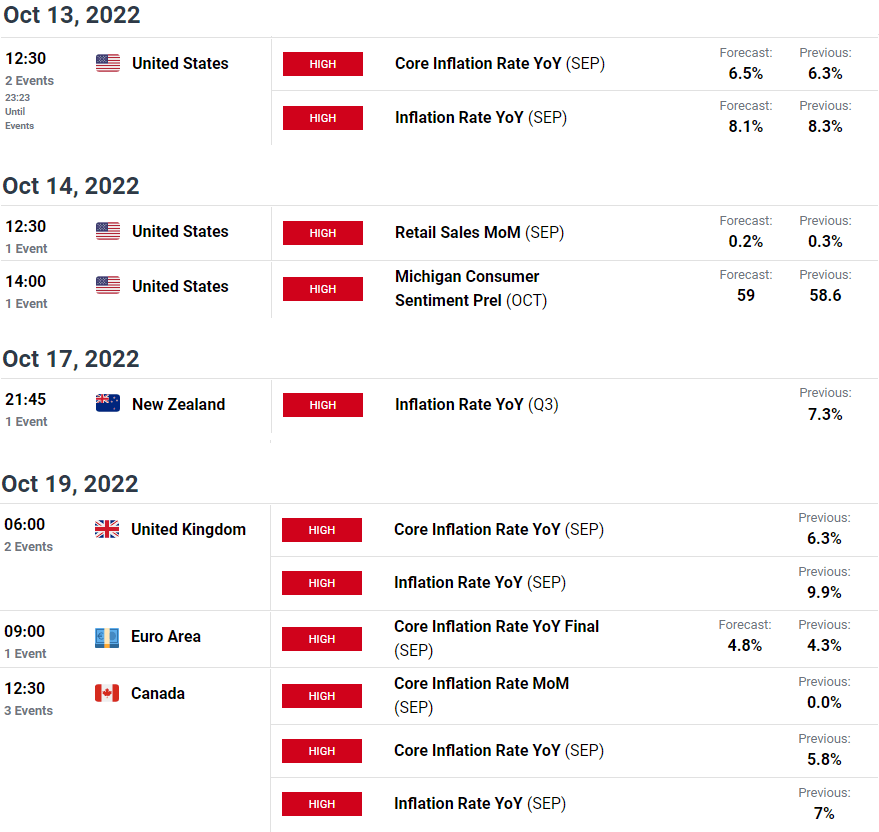Open the Canada Core Inflation Rate MoM event
The width and height of the screenshot is (879, 832).
click(482, 695)
